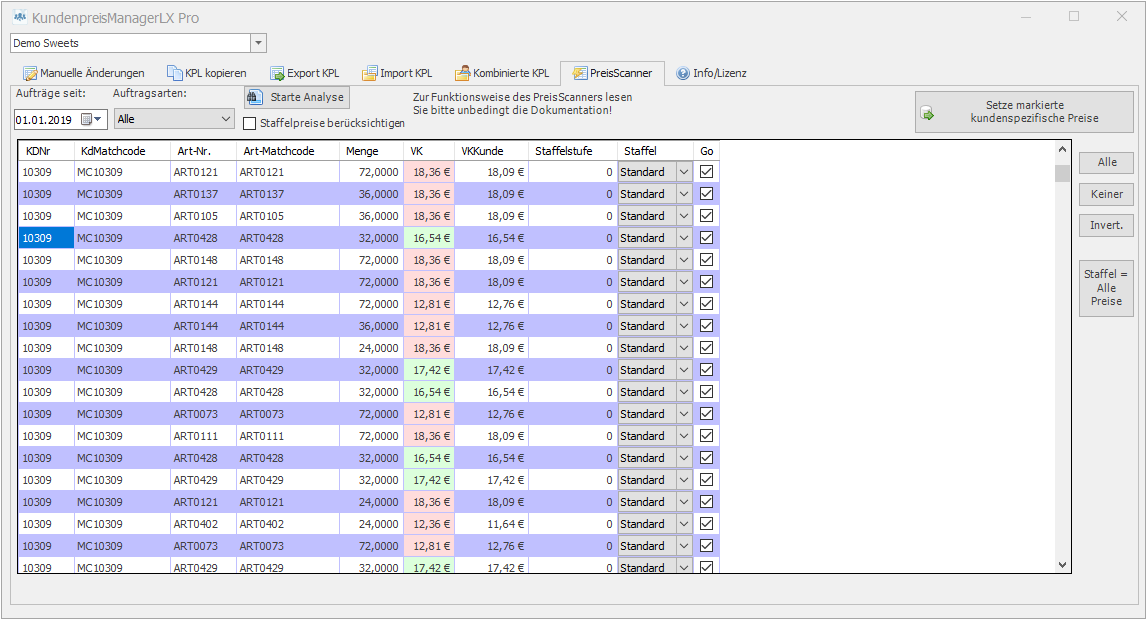Image resolution: width=1146 pixels, height=620 pixels.
Task: Sort by the VKKunde column header
Action: [481, 151]
